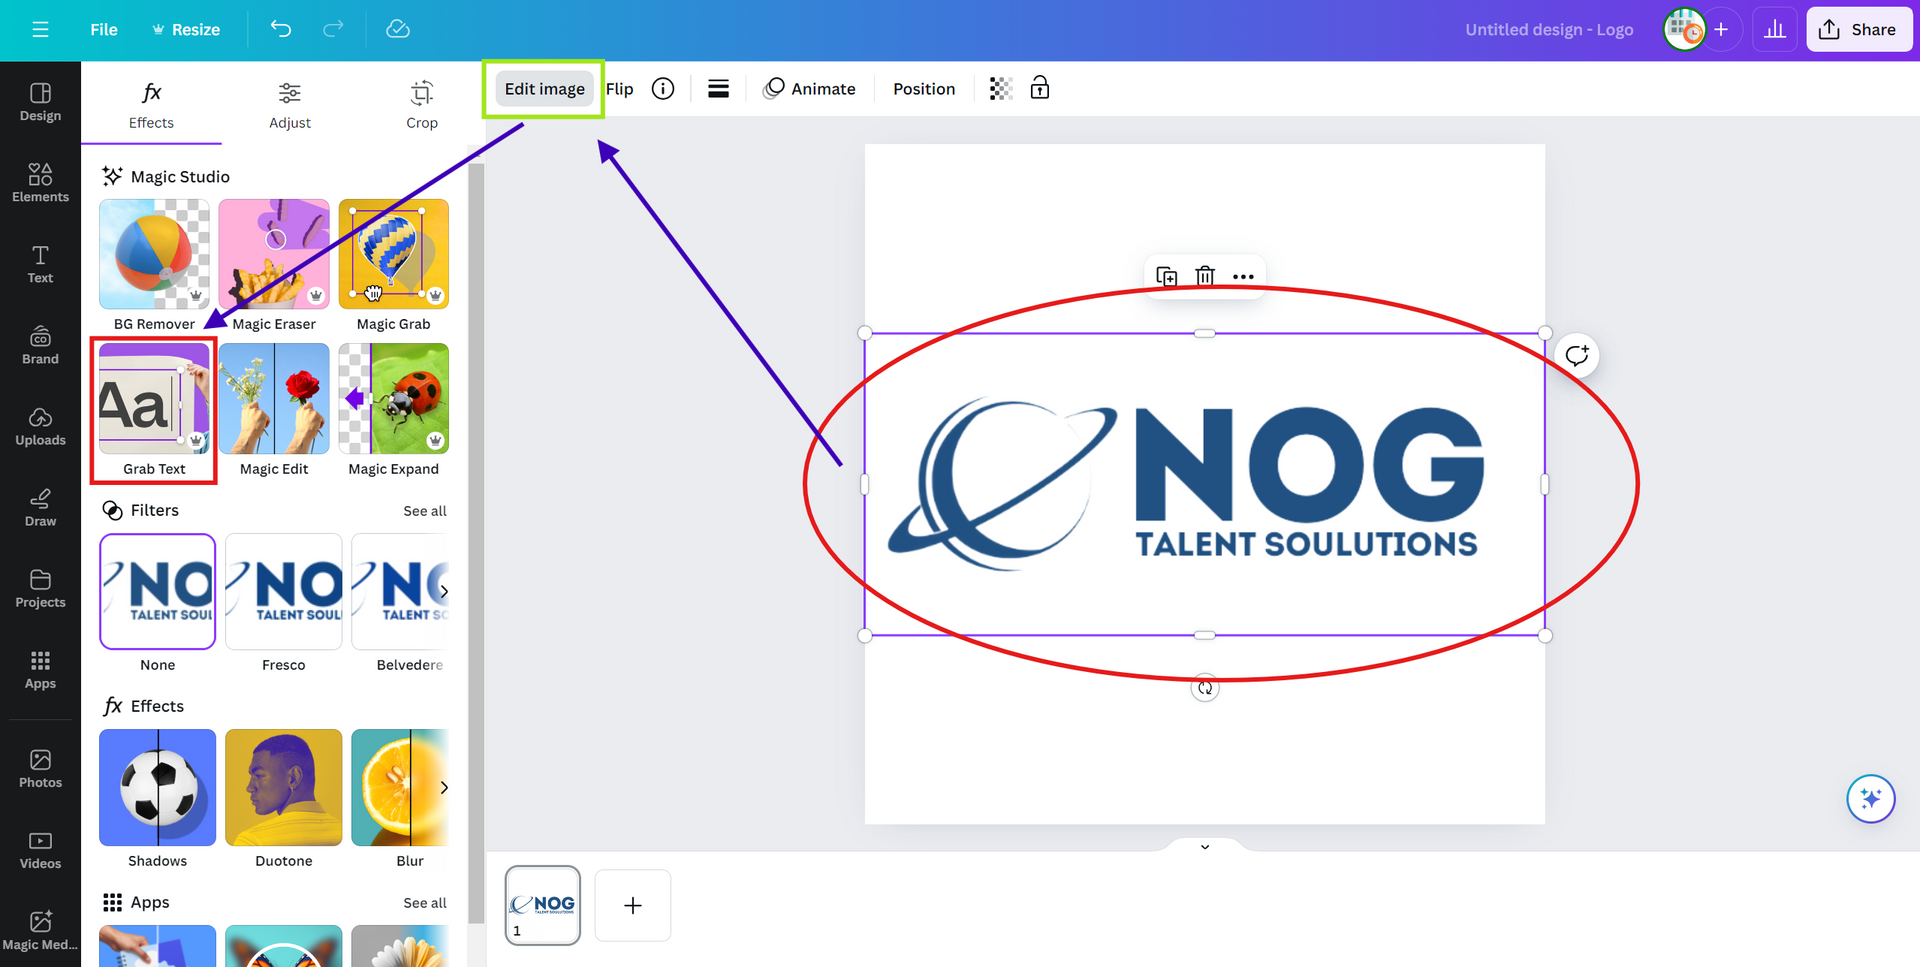Open the Animate options
1920x967 pixels.
[x=809, y=89]
